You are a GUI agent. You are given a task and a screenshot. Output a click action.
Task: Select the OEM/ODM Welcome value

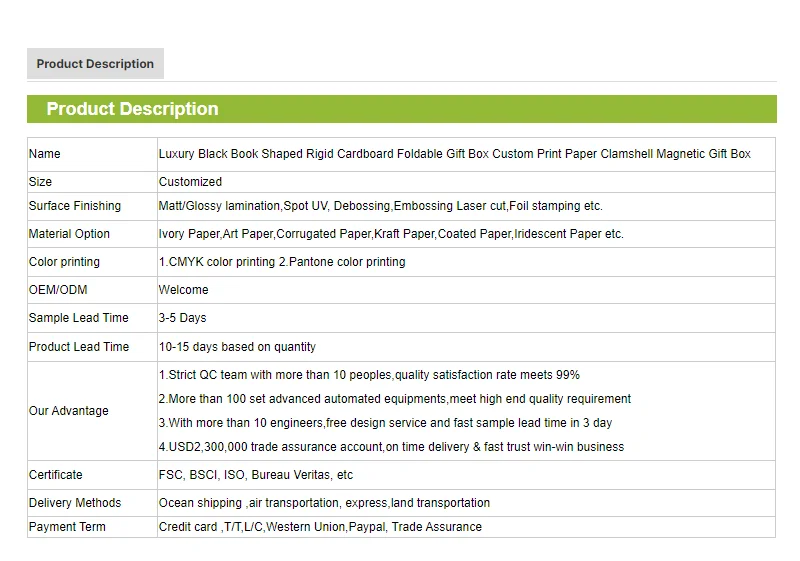[183, 290]
